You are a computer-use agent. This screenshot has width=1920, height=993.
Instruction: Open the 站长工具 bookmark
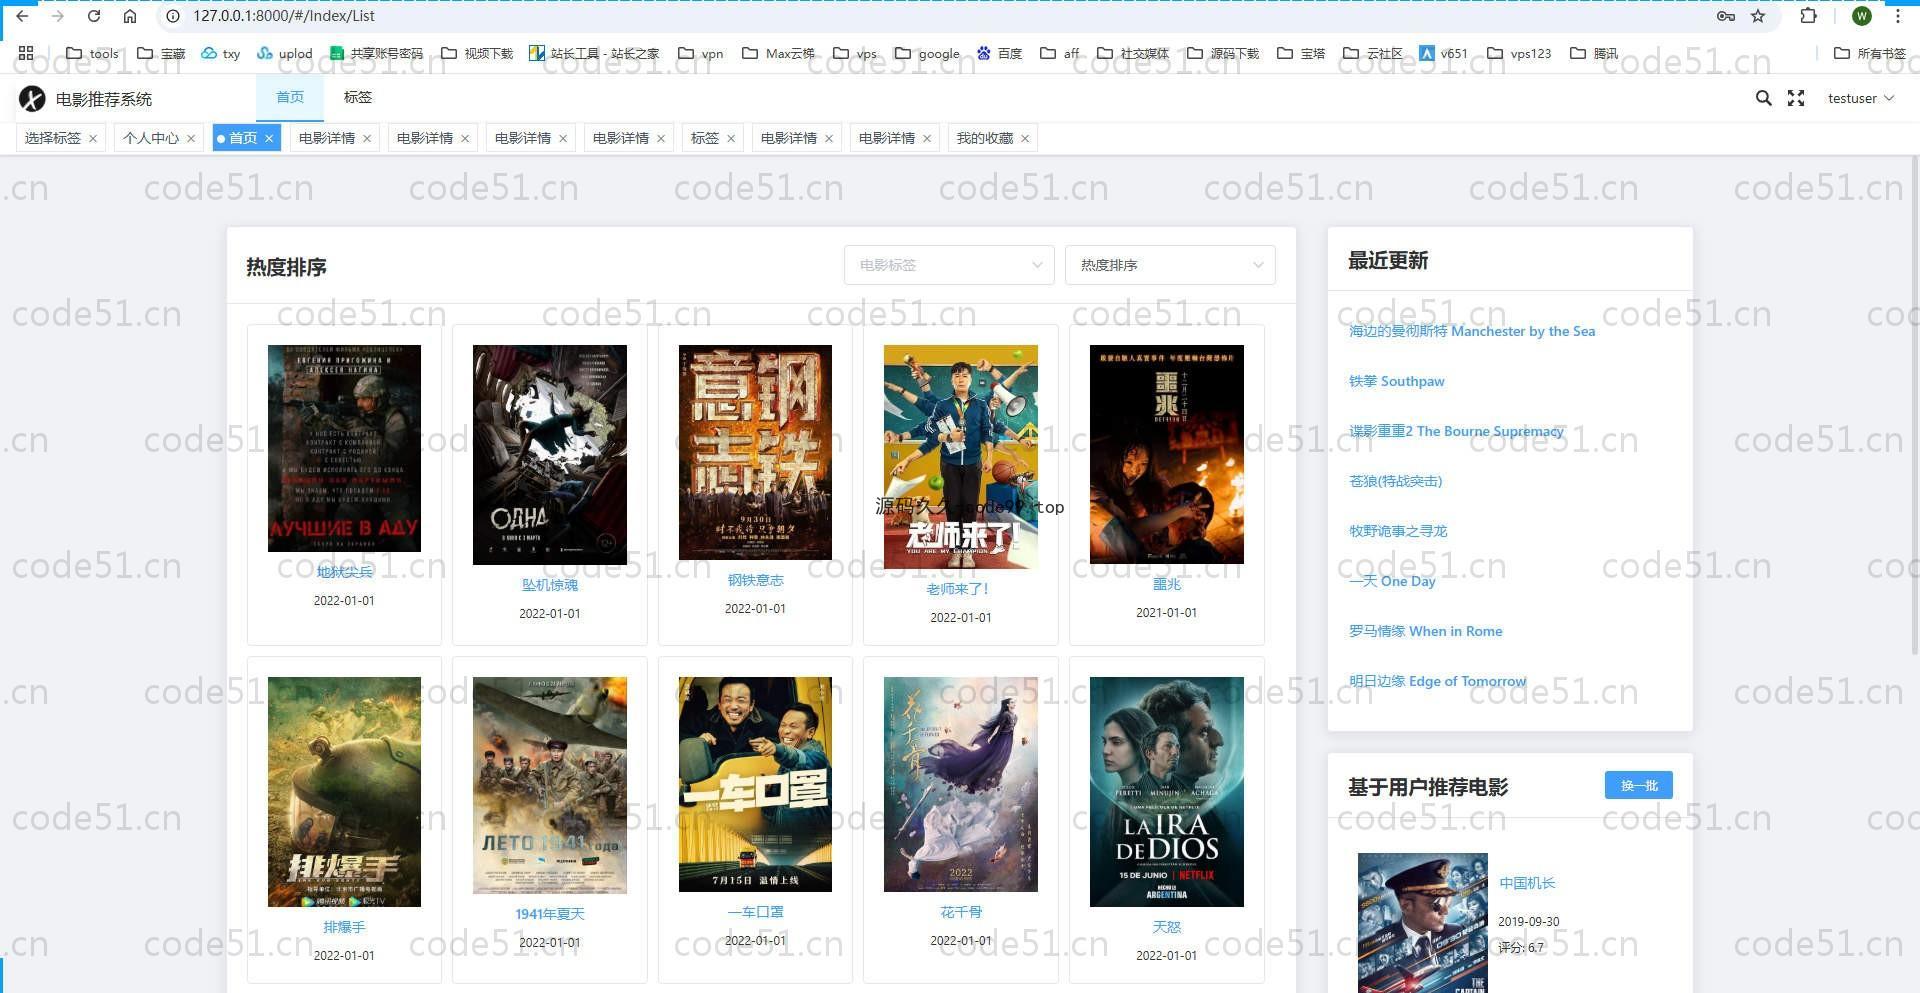click(x=594, y=54)
